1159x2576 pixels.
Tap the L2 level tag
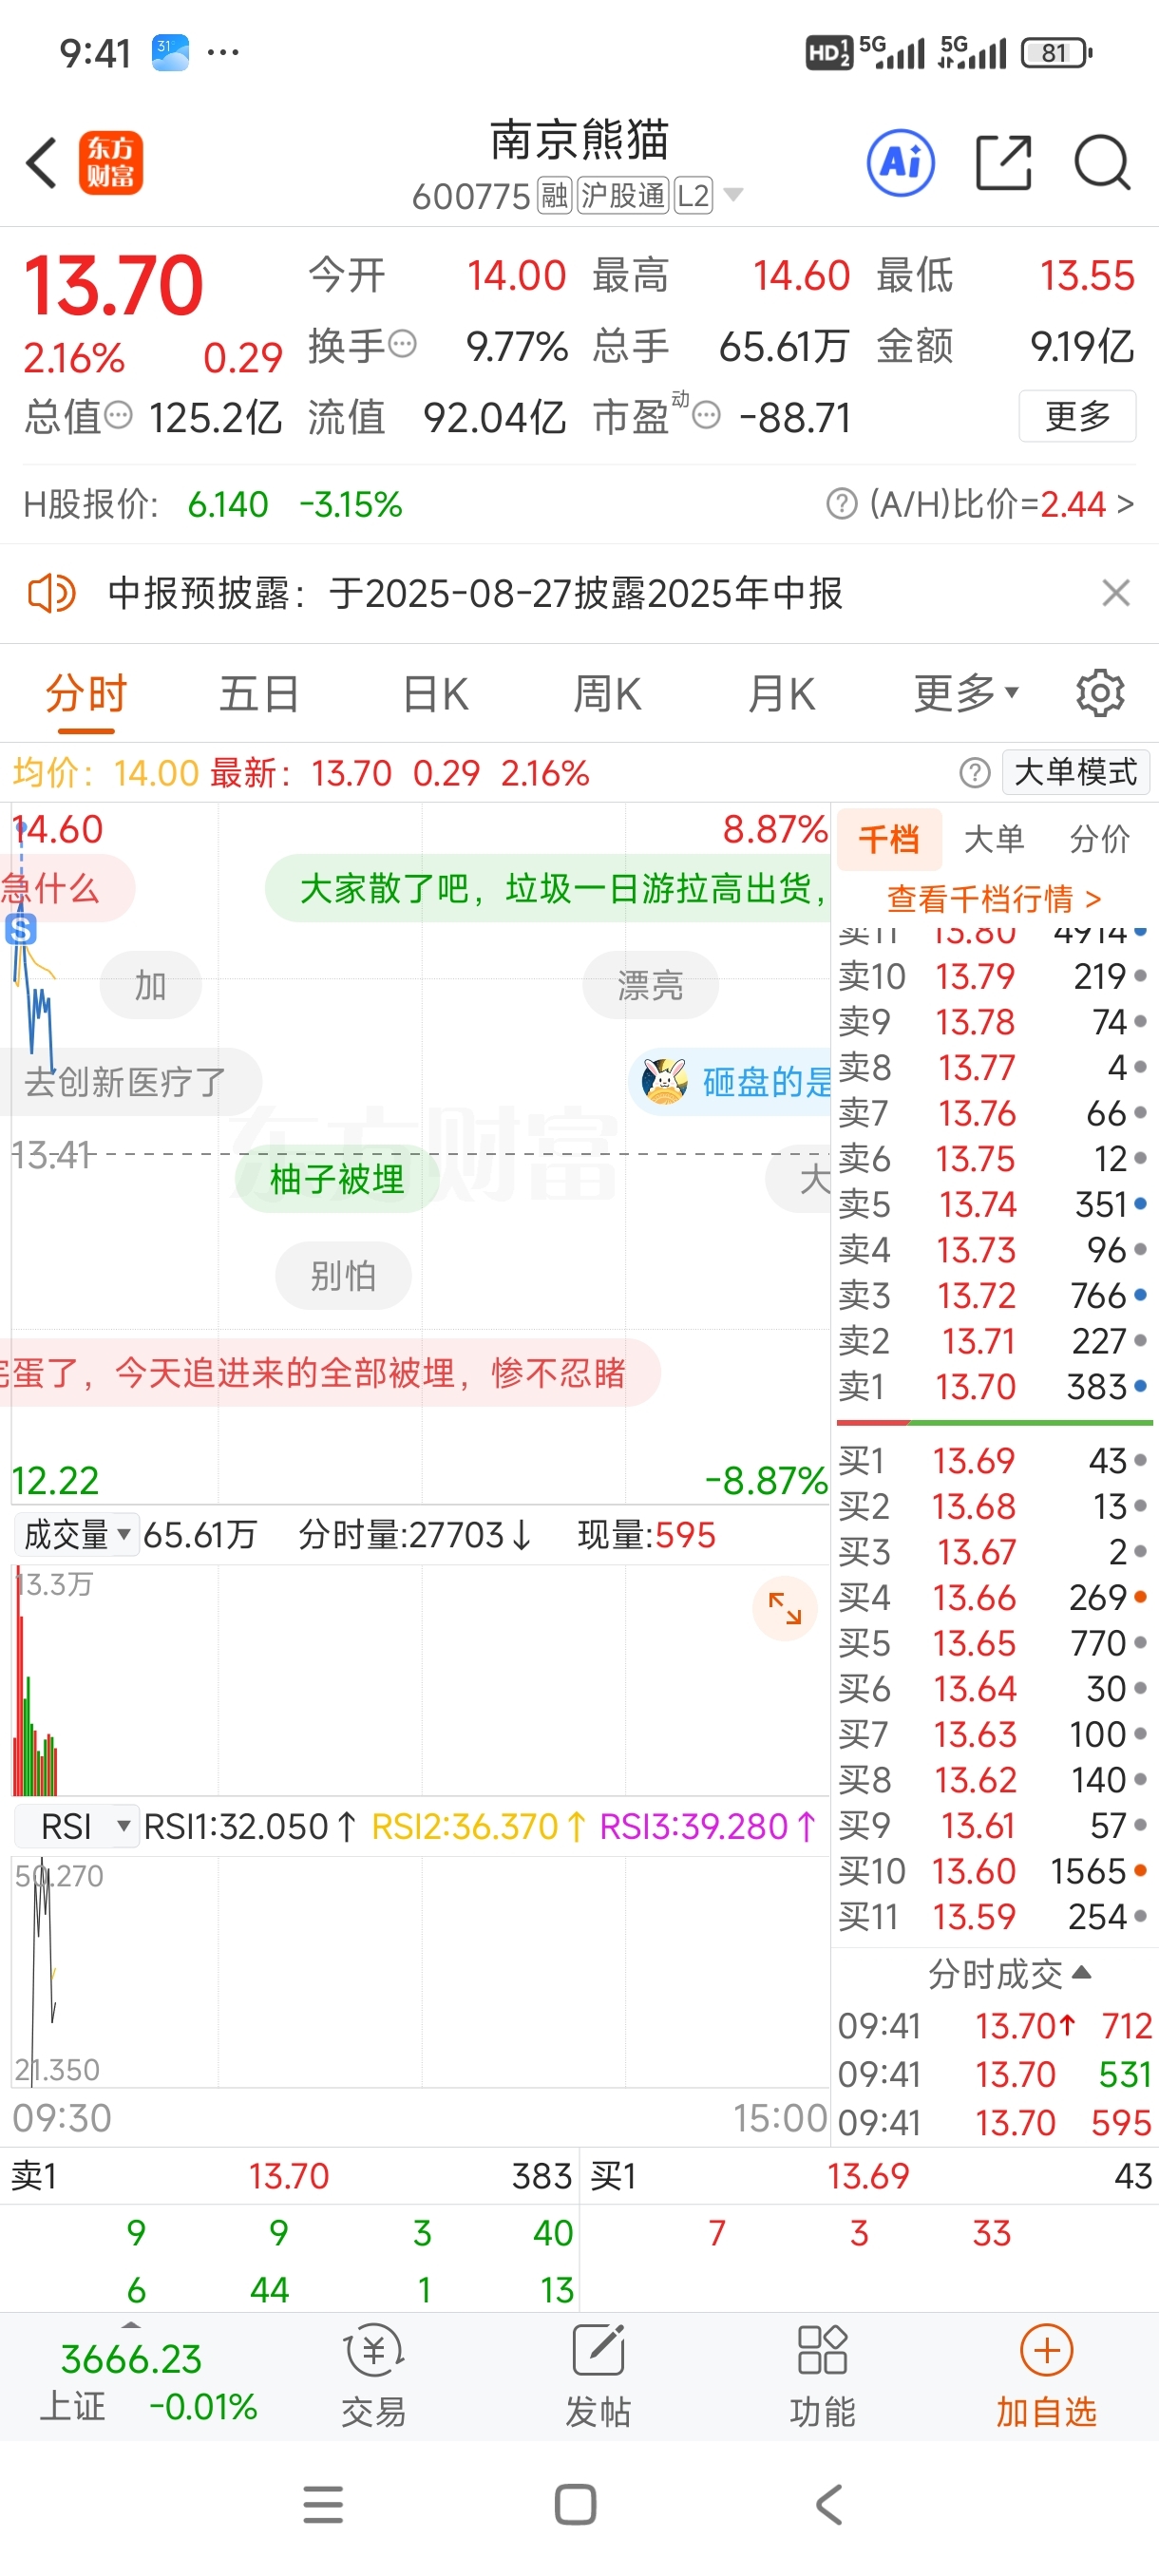693,195
